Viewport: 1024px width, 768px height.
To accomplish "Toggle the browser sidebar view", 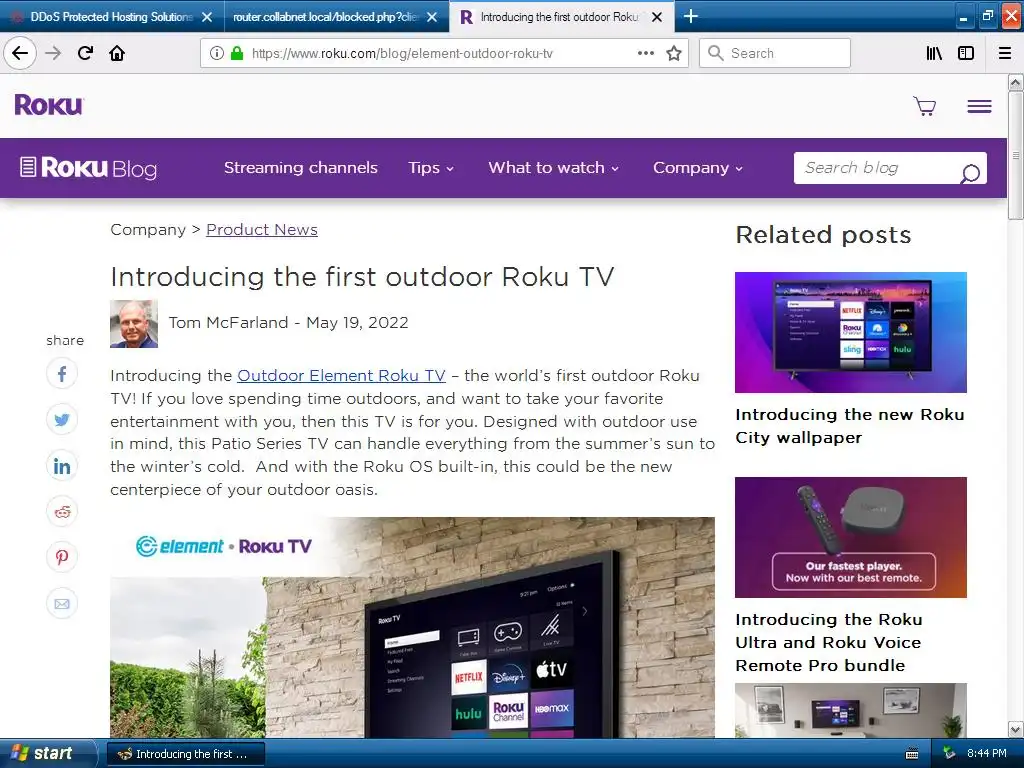I will (x=966, y=53).
